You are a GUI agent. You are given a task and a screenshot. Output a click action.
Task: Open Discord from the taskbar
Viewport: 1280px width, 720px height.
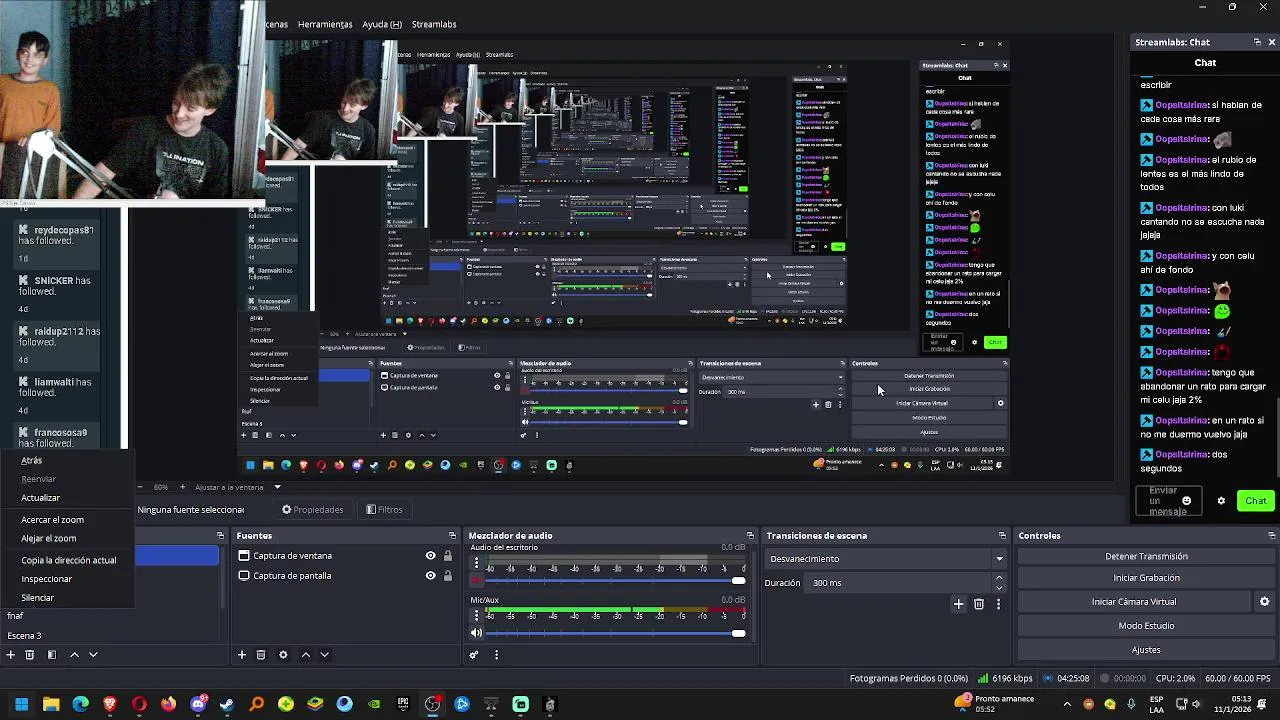[x=198, y=704]
